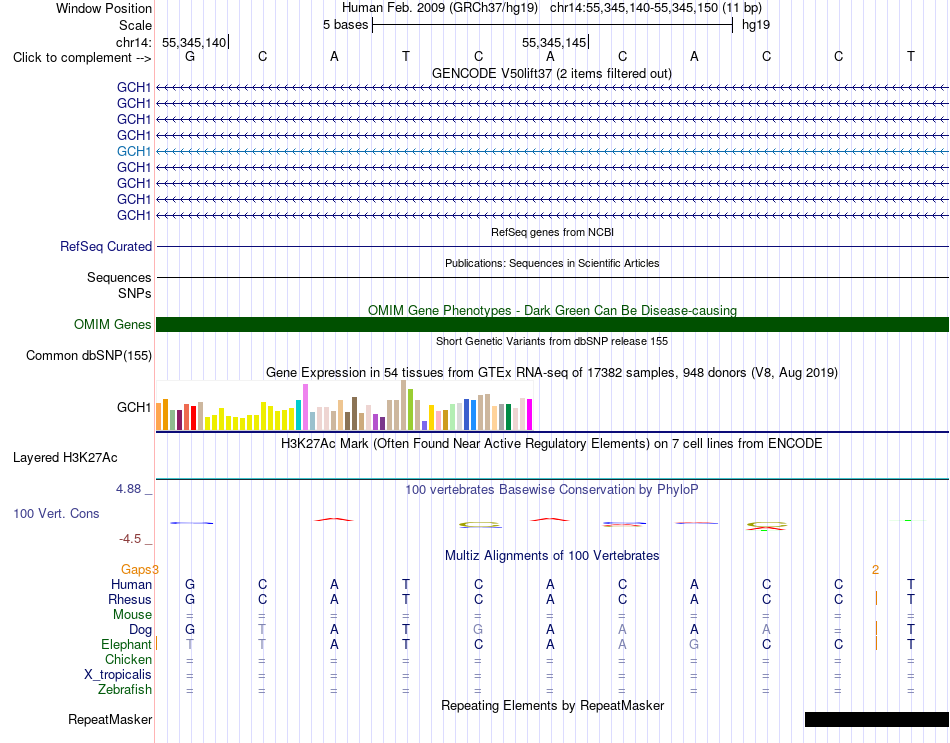
Task: Click the 4.88 upper PhyloP scale value
Action: (128, 488)
